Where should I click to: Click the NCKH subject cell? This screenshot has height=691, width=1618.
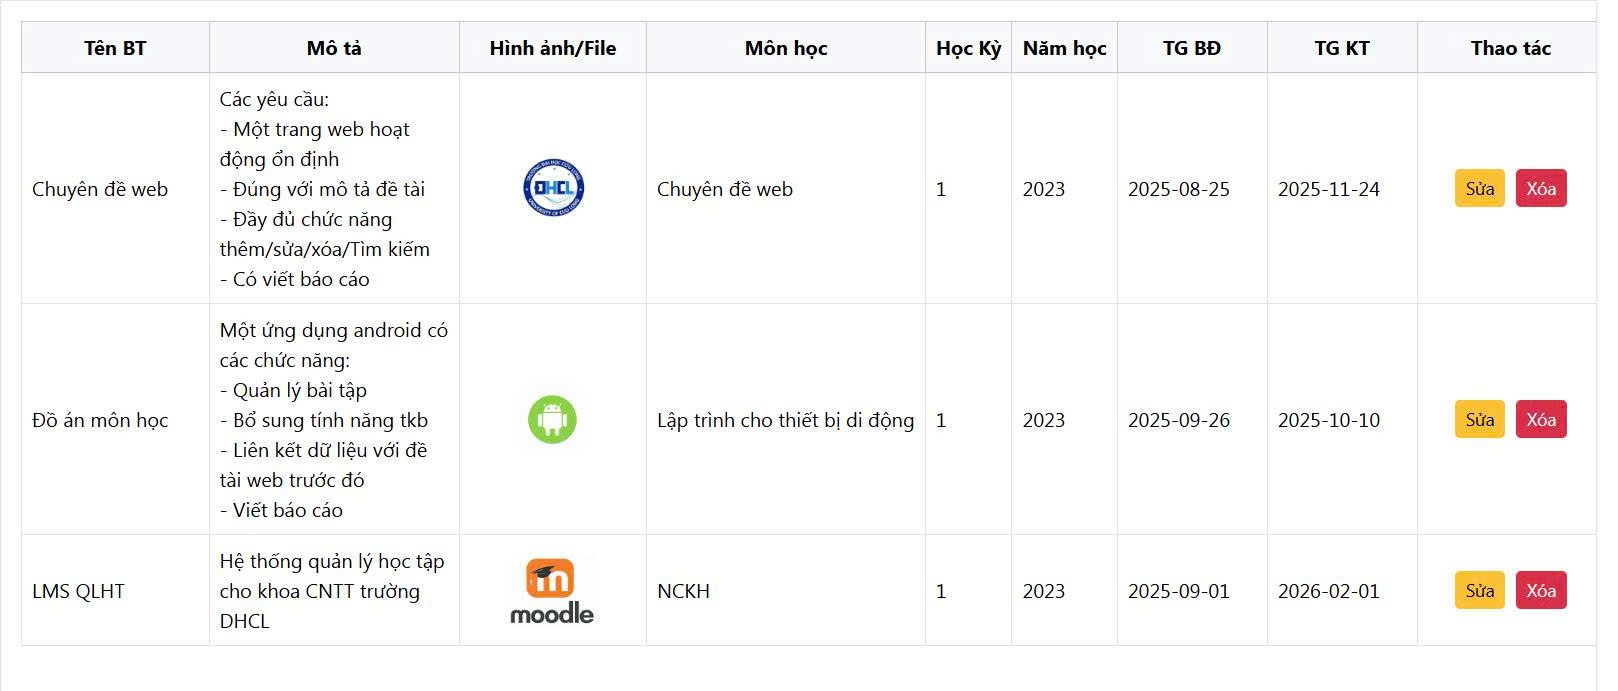[x=684, y=591]
